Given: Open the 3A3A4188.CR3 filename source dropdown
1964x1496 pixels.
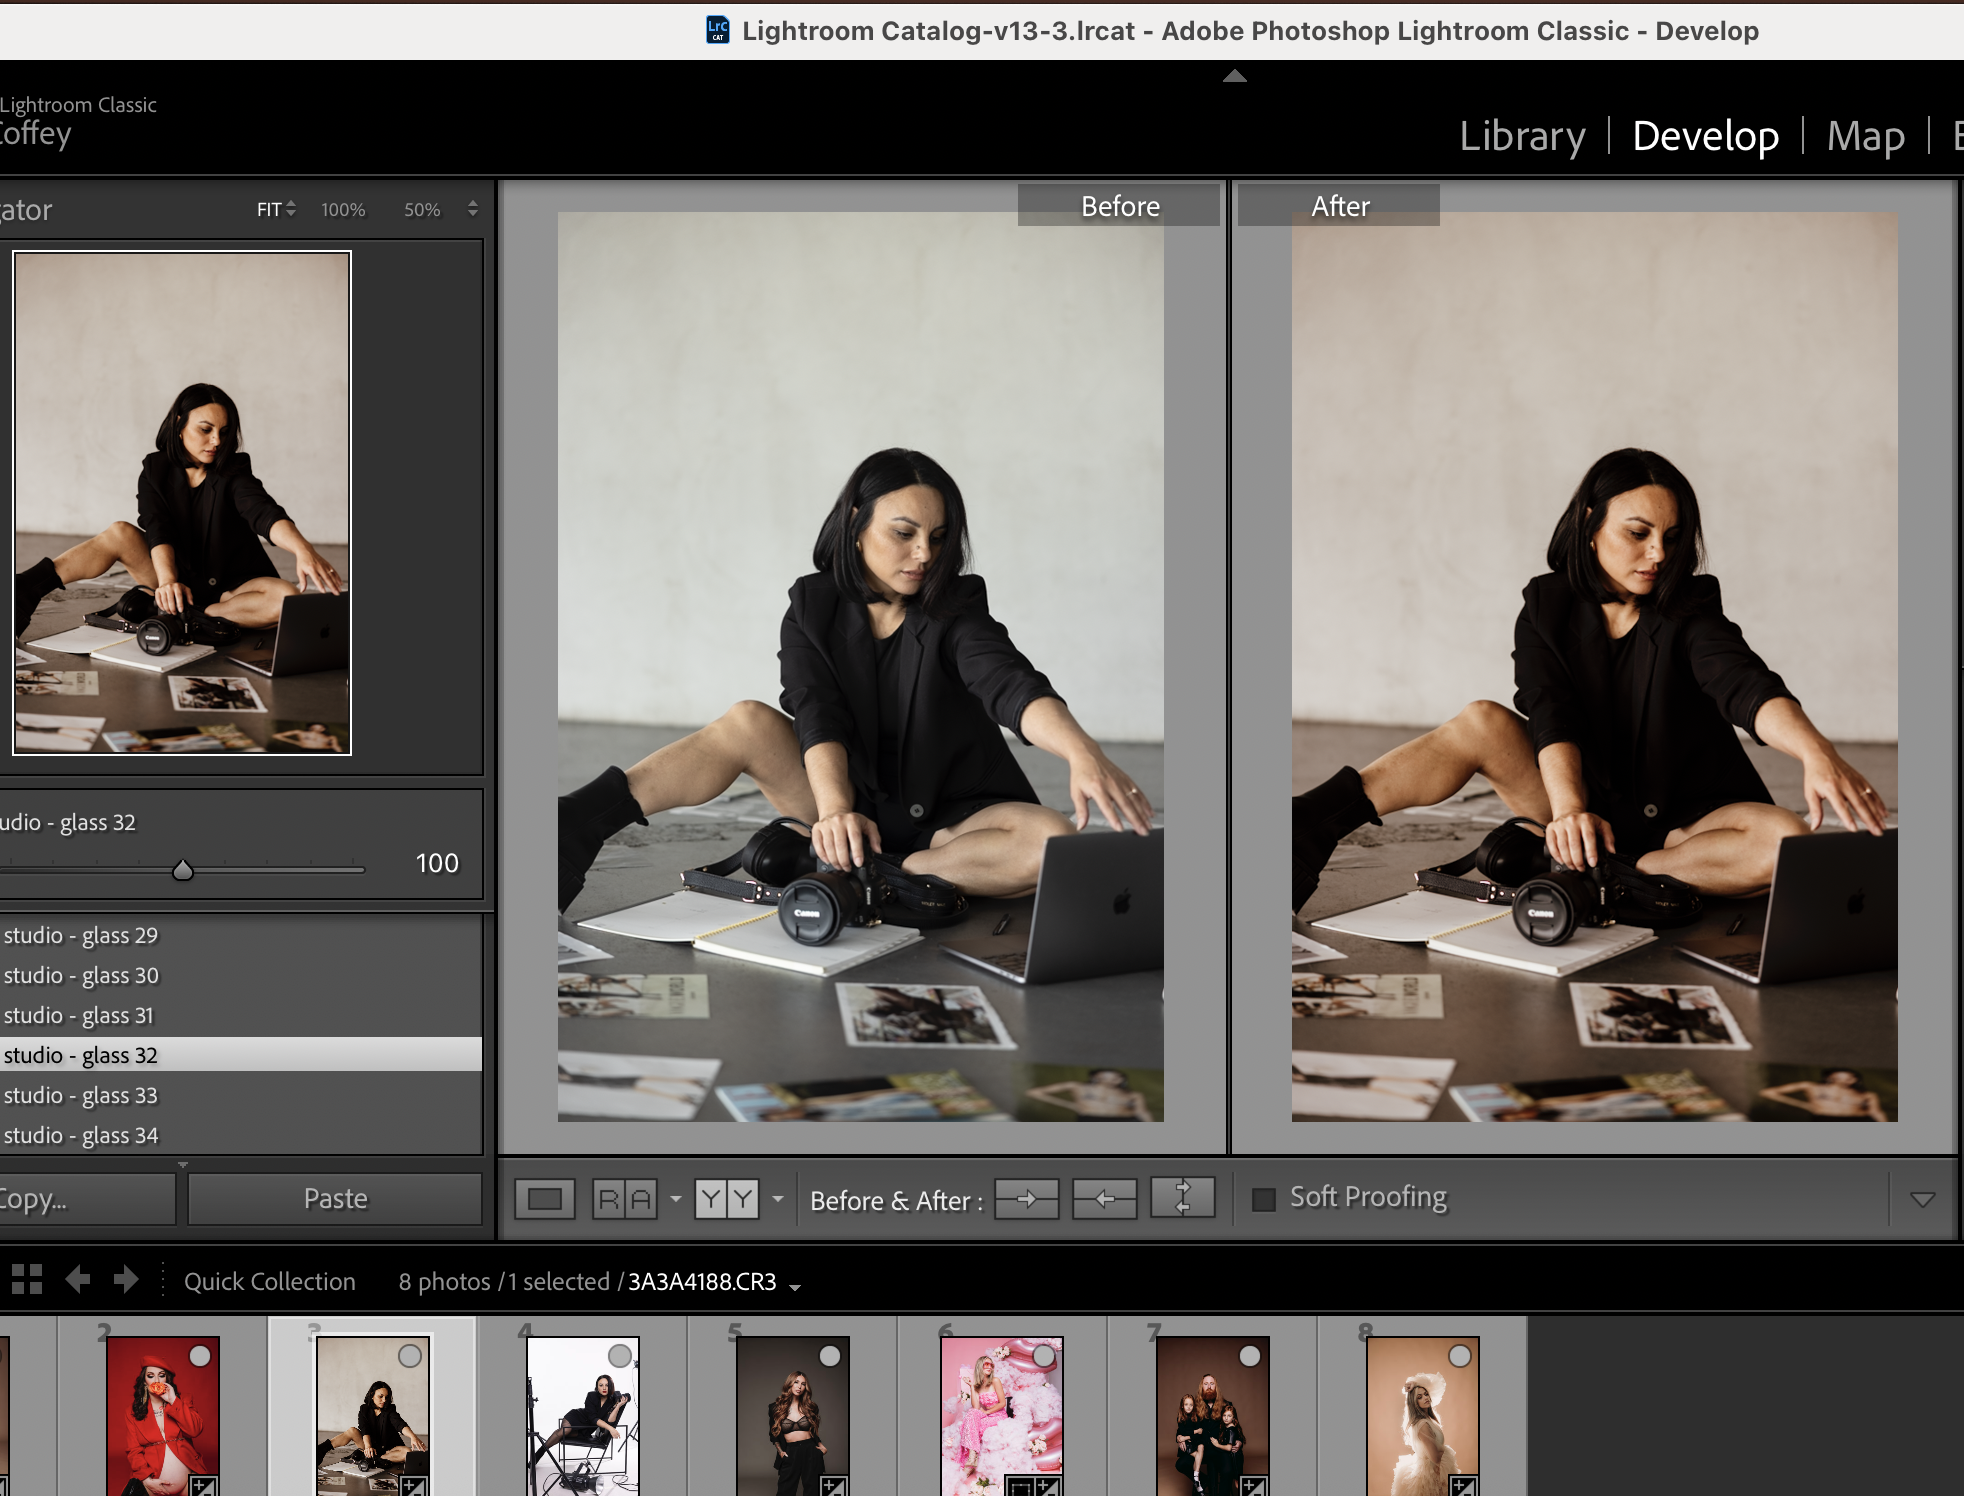Looking at the screenshot, I should [795, 1287].
